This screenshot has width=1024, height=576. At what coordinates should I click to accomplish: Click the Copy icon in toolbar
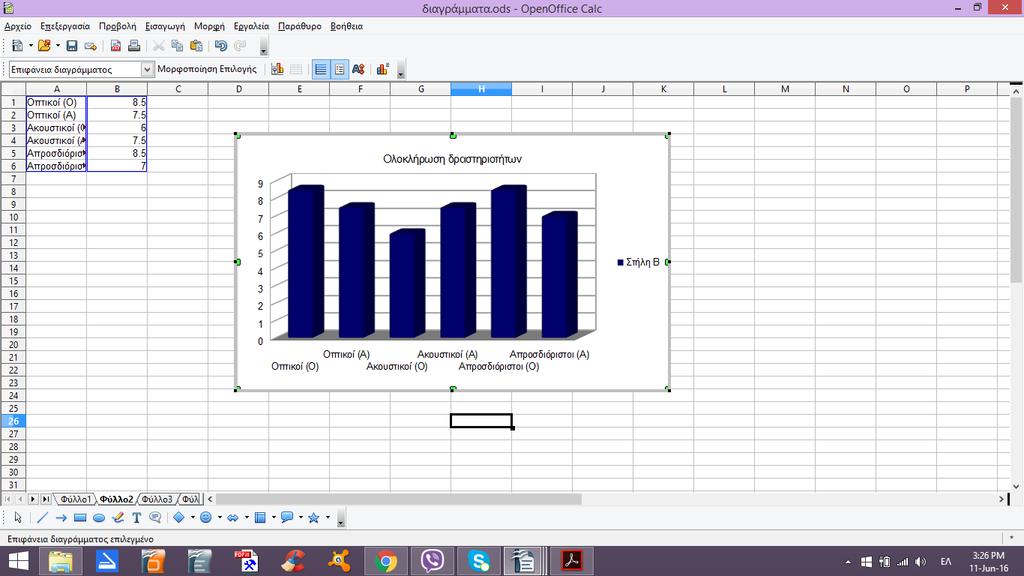point(177,46)
